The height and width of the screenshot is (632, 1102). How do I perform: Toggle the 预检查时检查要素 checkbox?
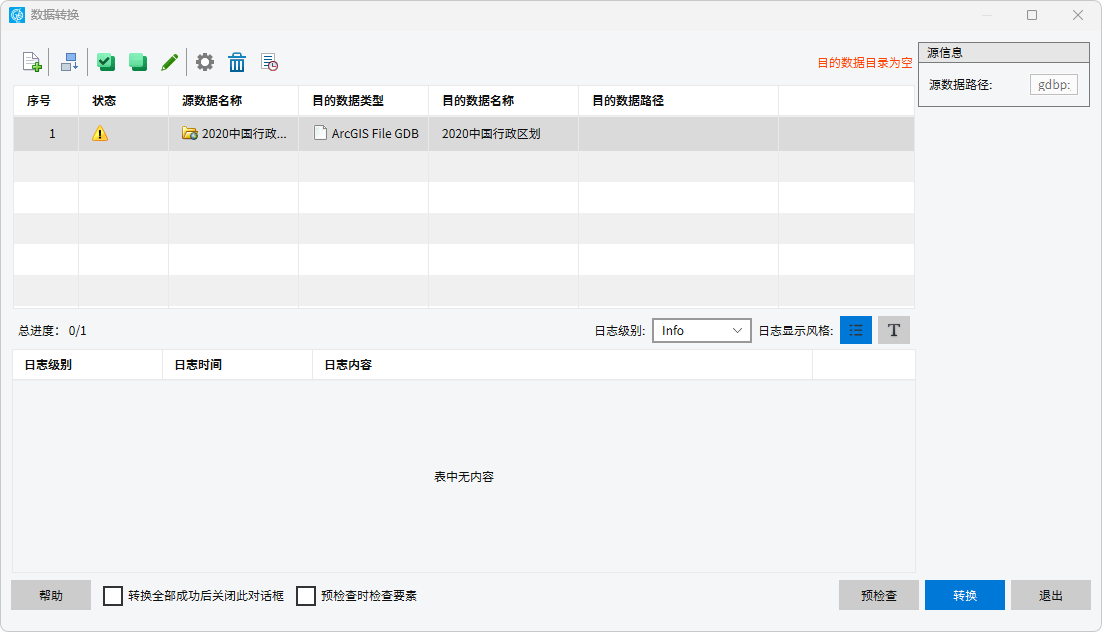click(306, 596)
